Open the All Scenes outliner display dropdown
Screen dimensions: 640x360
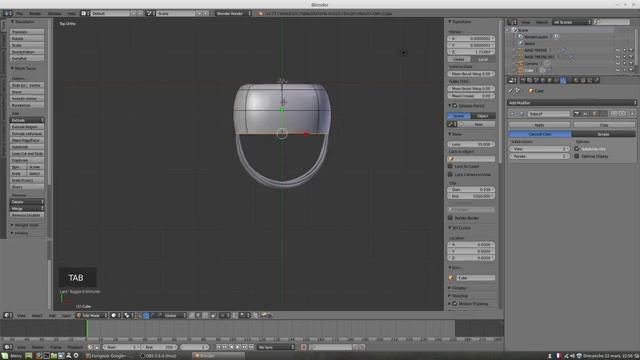(x=571, y=22)
